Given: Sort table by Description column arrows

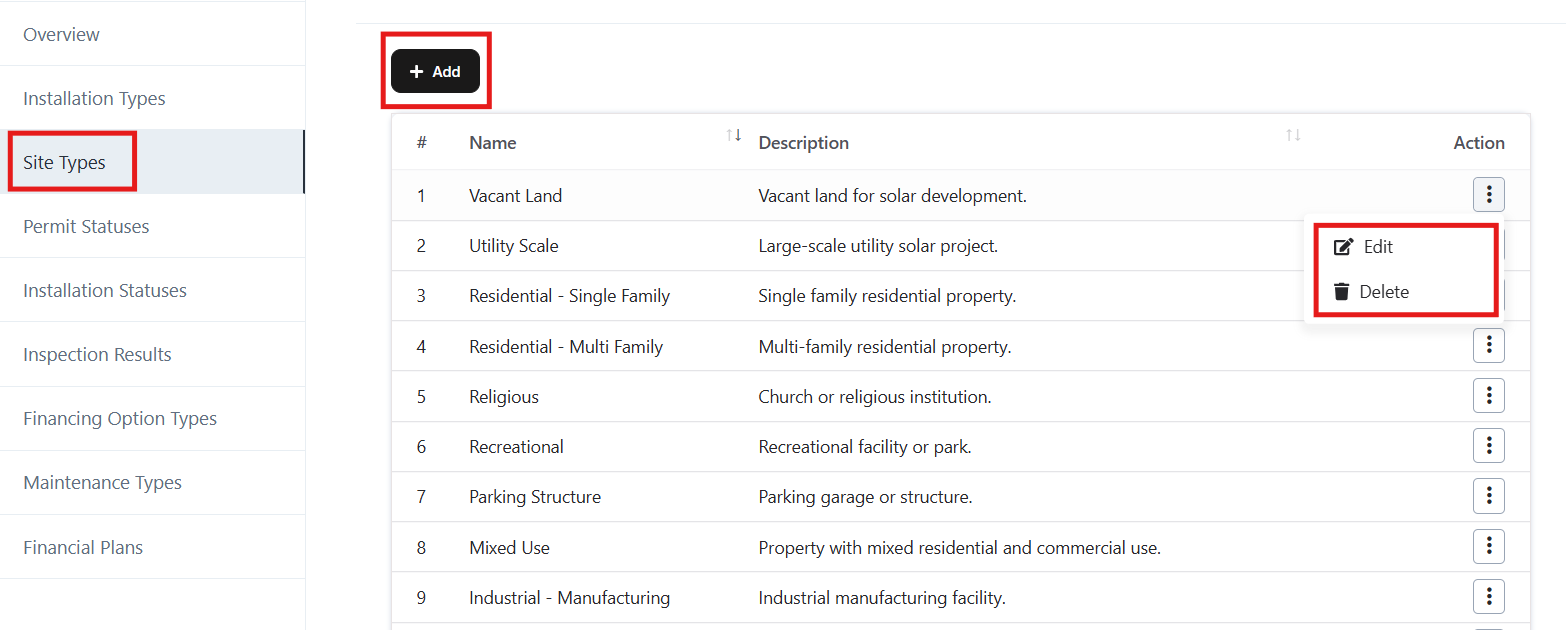Looking at the screenshot, I should click(x=1293, y=135).
